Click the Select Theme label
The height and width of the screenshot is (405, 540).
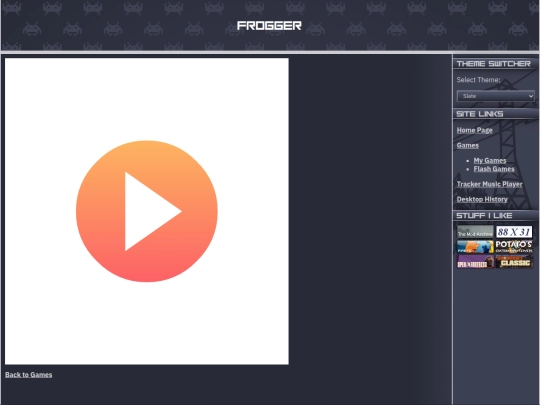click(x=478, y=80)
